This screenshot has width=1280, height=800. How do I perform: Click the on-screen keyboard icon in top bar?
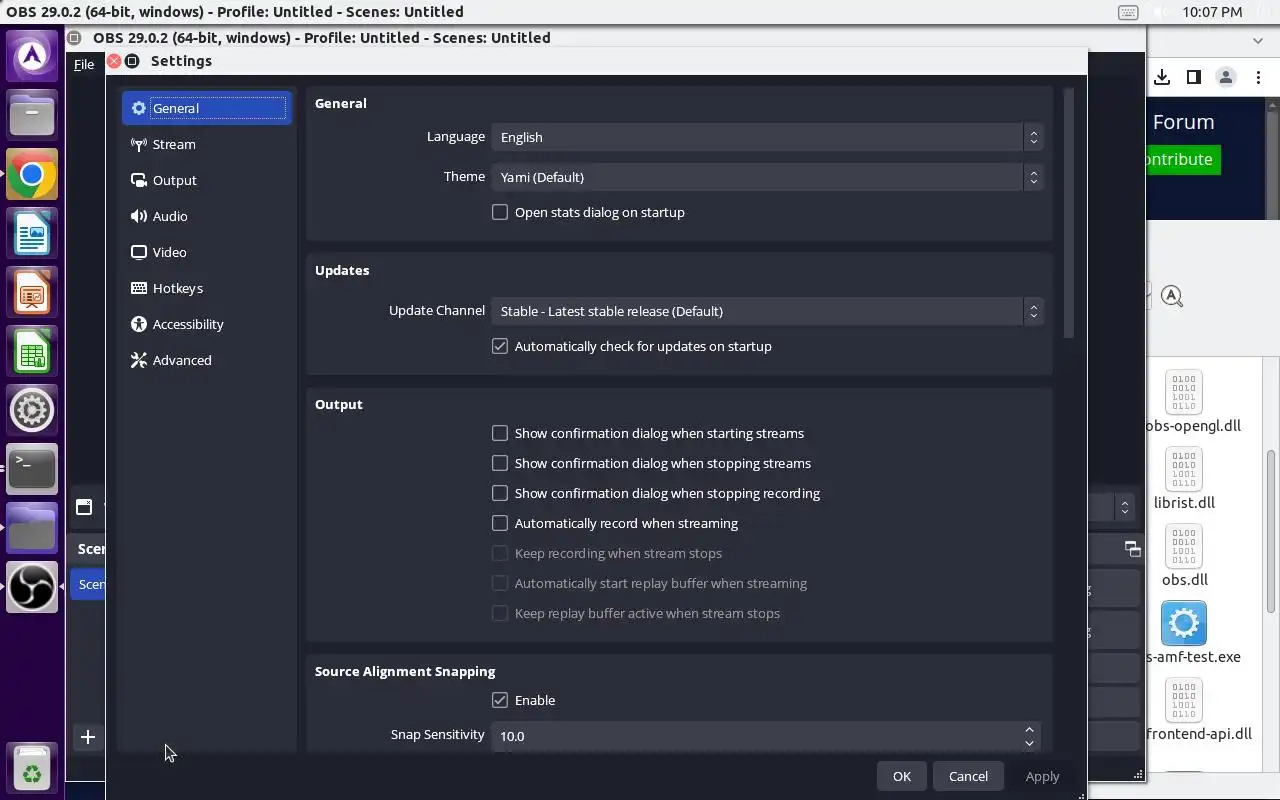1128,12
